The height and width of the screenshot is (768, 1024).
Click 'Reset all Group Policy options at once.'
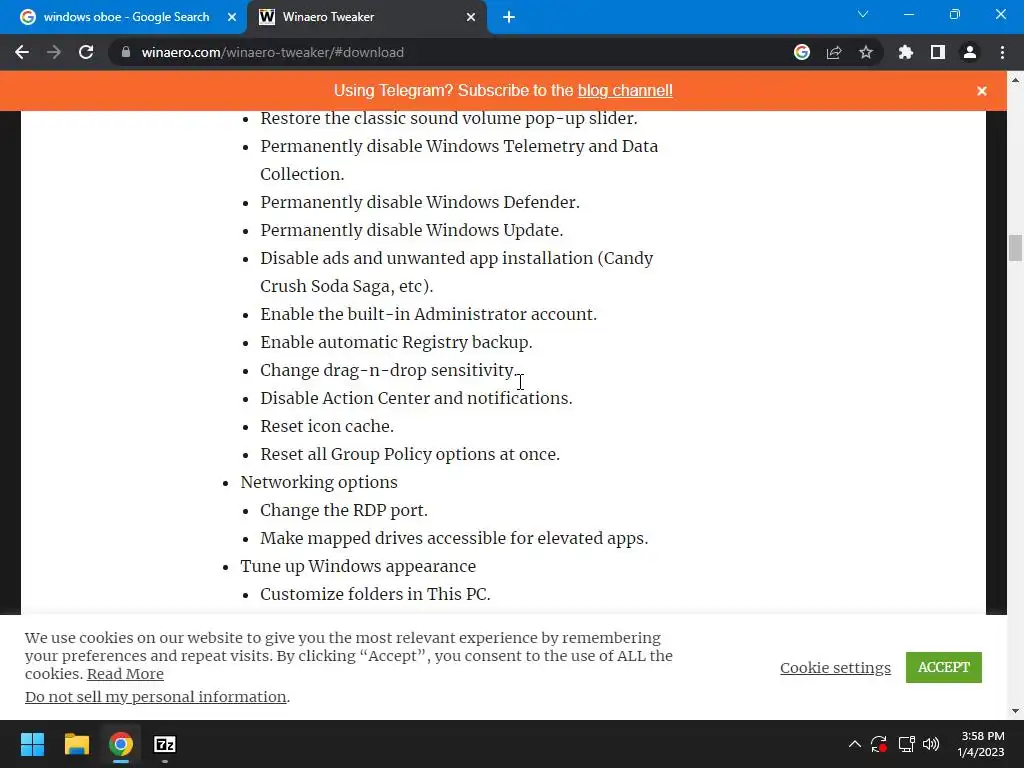[410, 455]
